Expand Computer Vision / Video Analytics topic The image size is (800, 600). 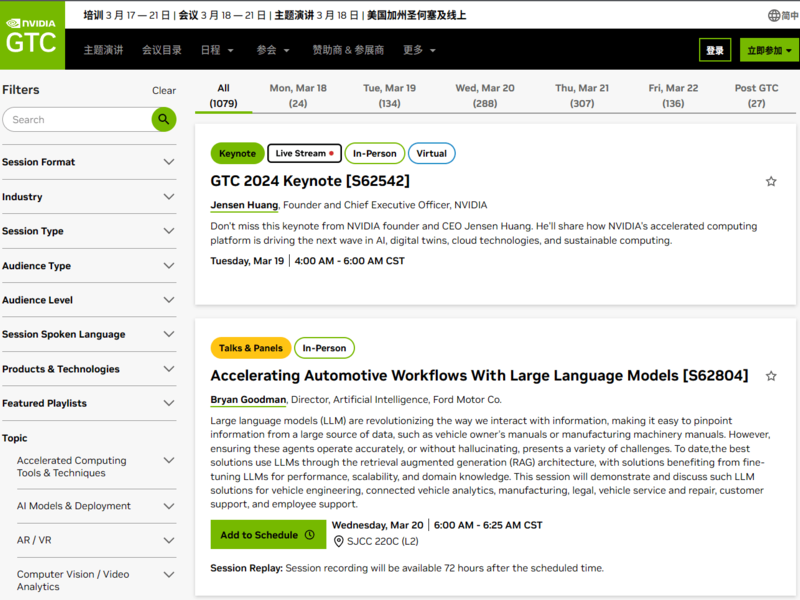click(x=96, y=580)
